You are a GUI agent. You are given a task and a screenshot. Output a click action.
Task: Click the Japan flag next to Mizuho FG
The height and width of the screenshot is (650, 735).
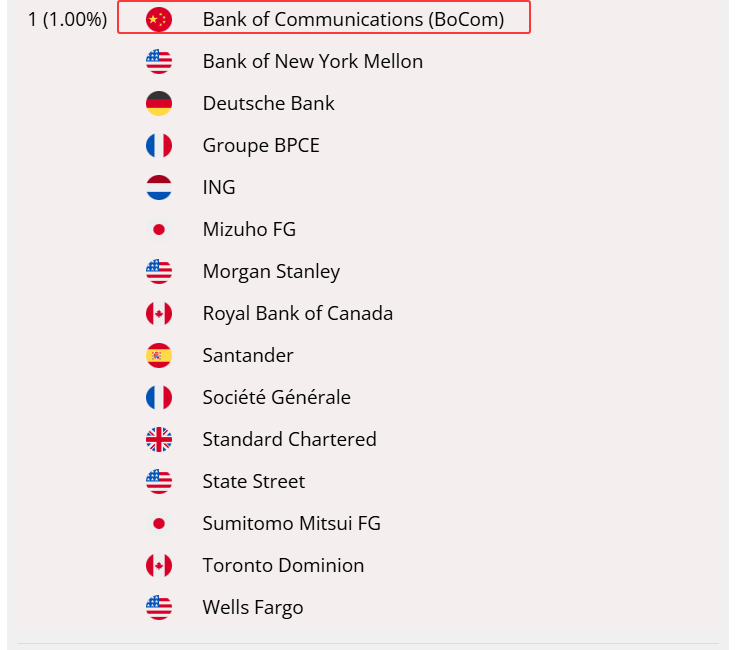pos(159,229)
